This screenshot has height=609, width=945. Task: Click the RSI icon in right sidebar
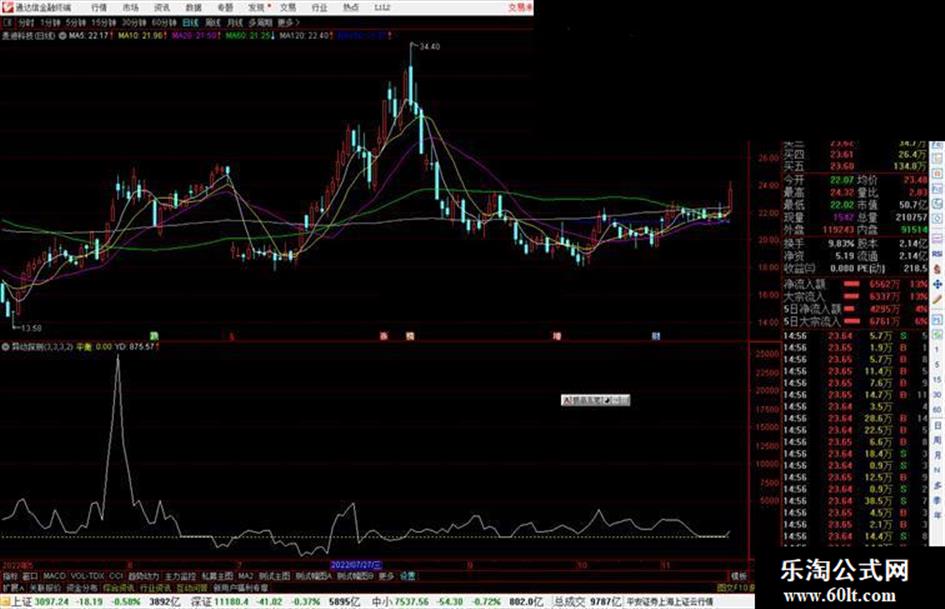point(937,255)
